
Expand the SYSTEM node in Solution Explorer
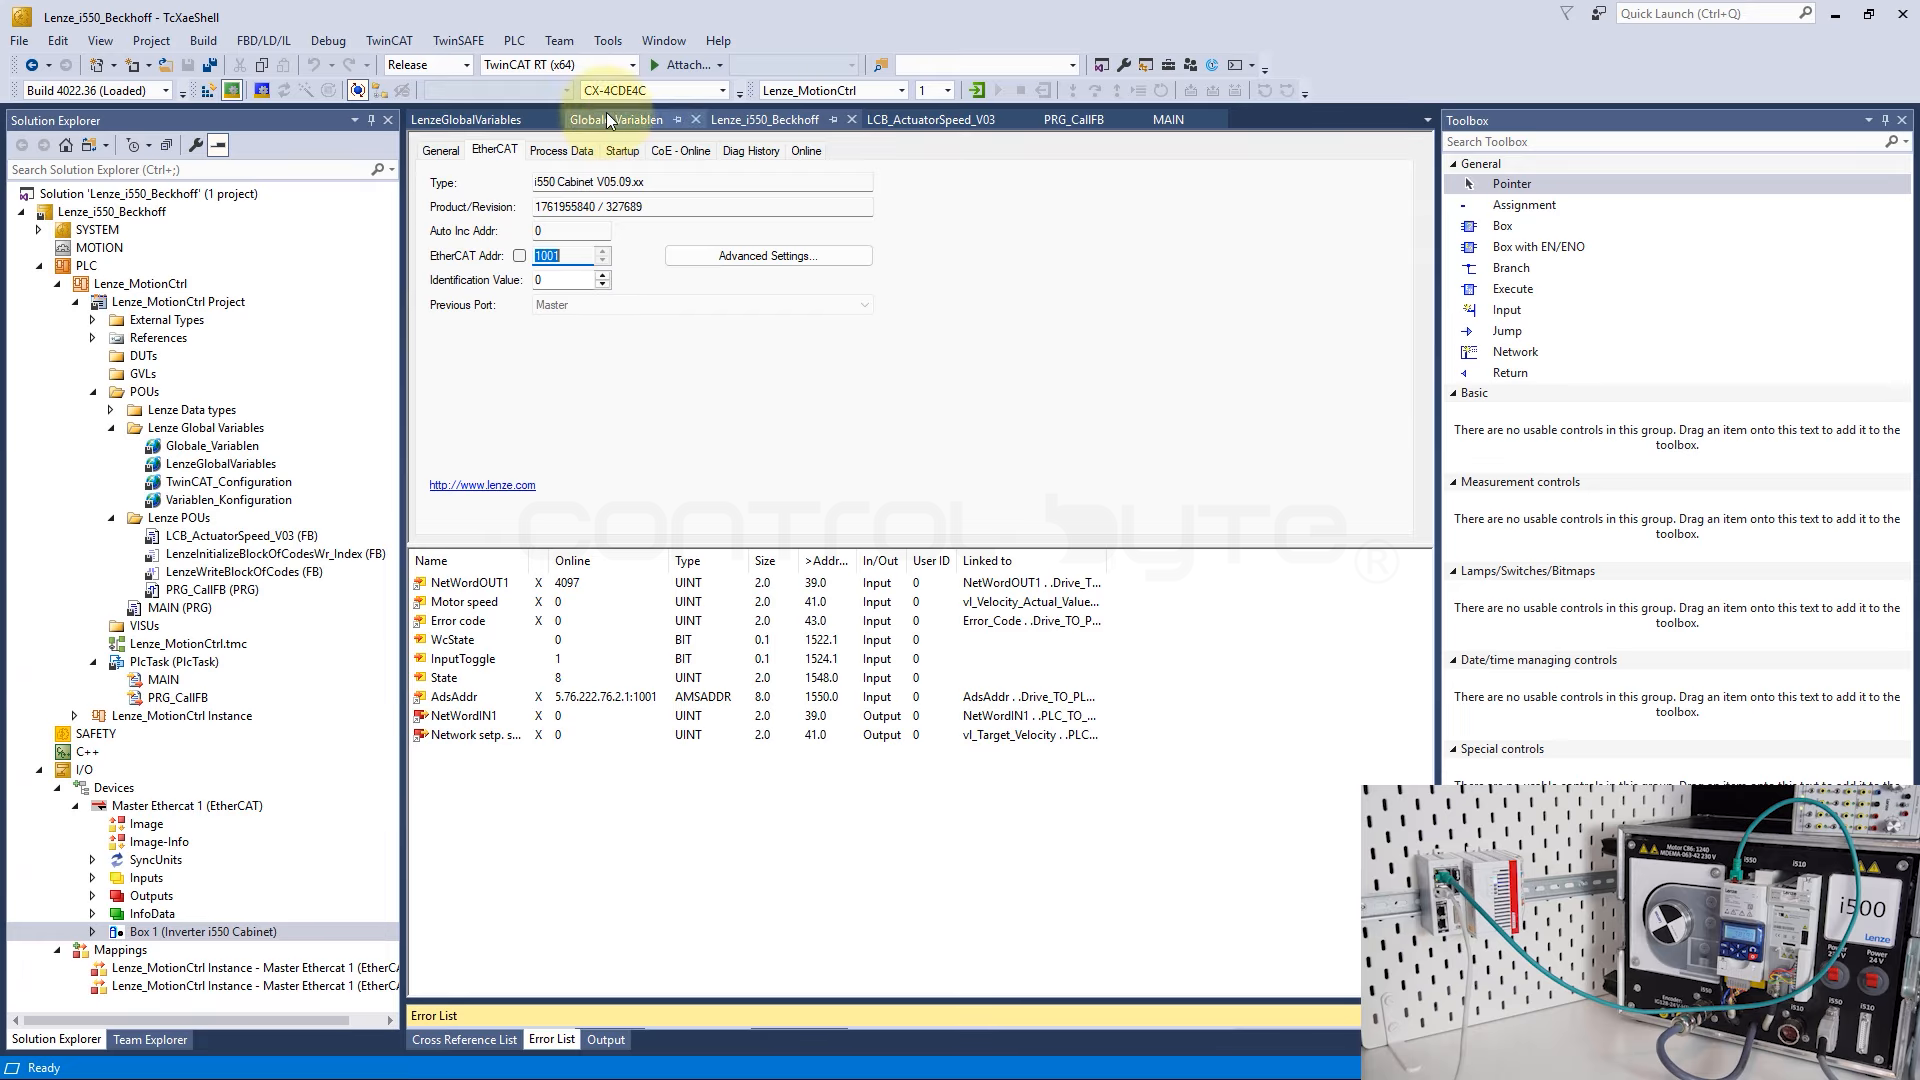point(39,230)
